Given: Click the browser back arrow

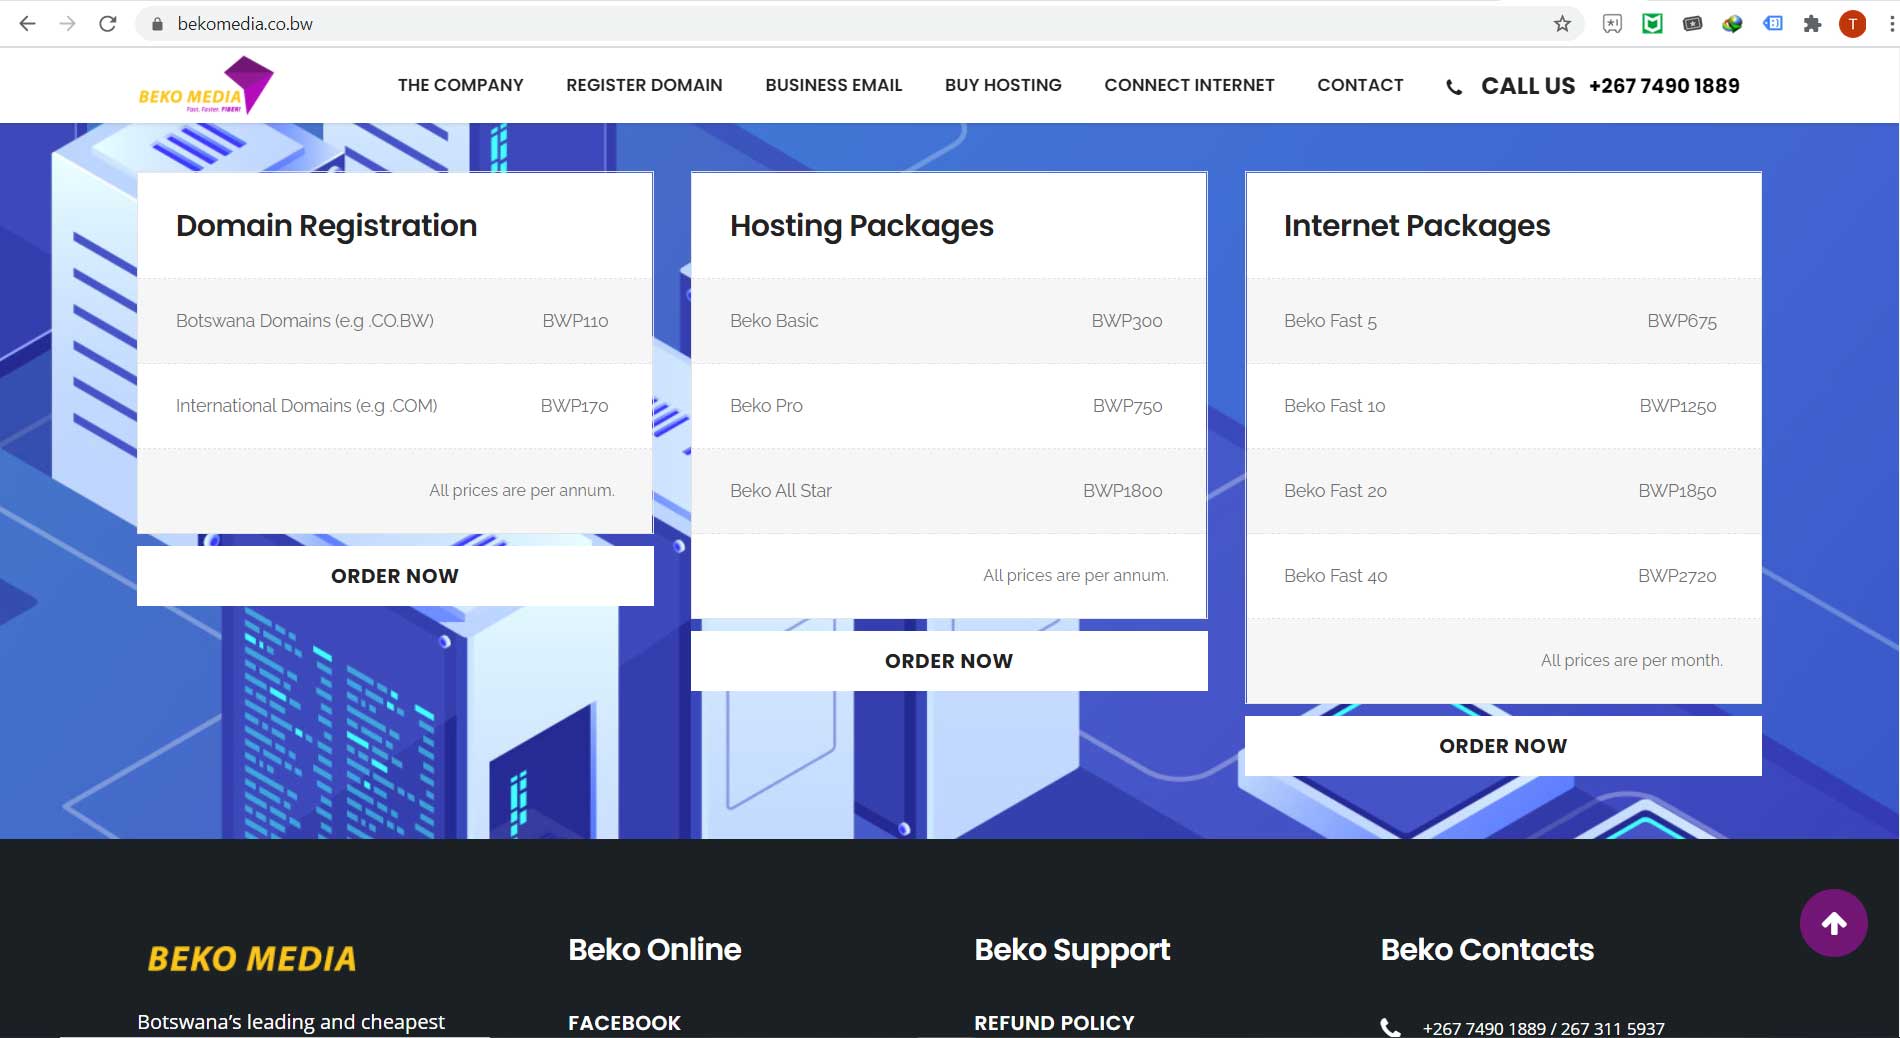Looking at the screenshot, I should (x=27, y=23).
